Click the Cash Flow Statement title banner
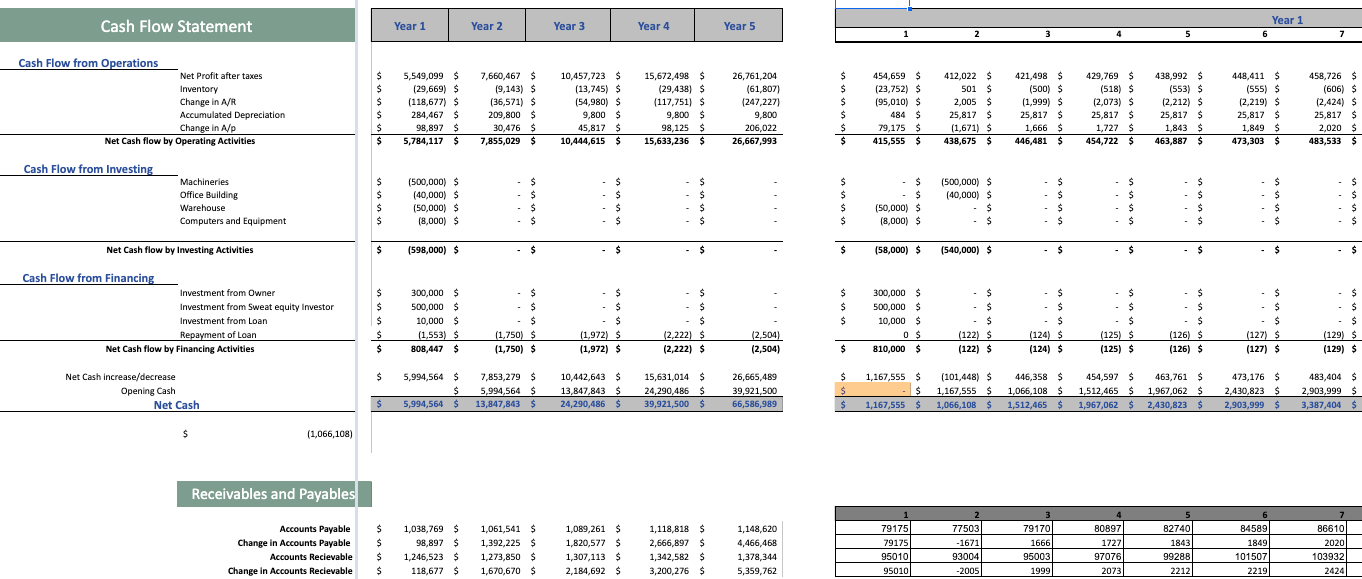Viewport: 1362px width, 579px height. coord(177,26)
